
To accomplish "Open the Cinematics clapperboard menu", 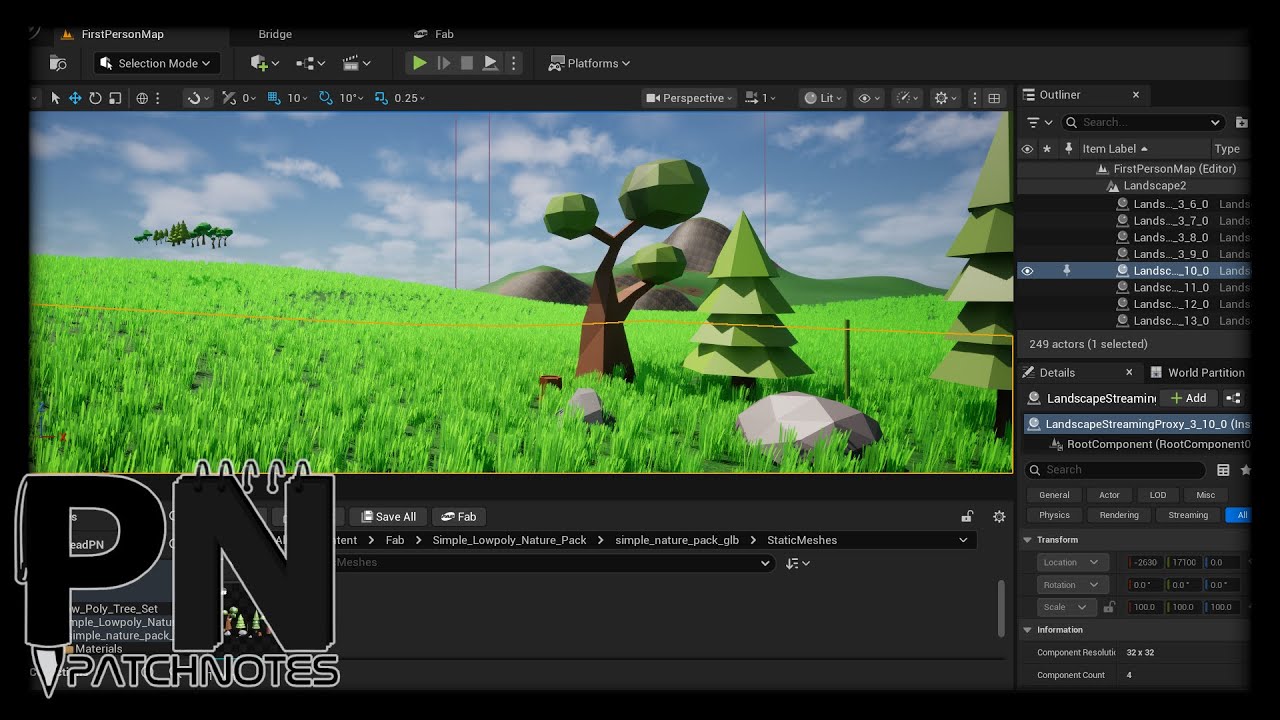I will click(x=356, y=63).
